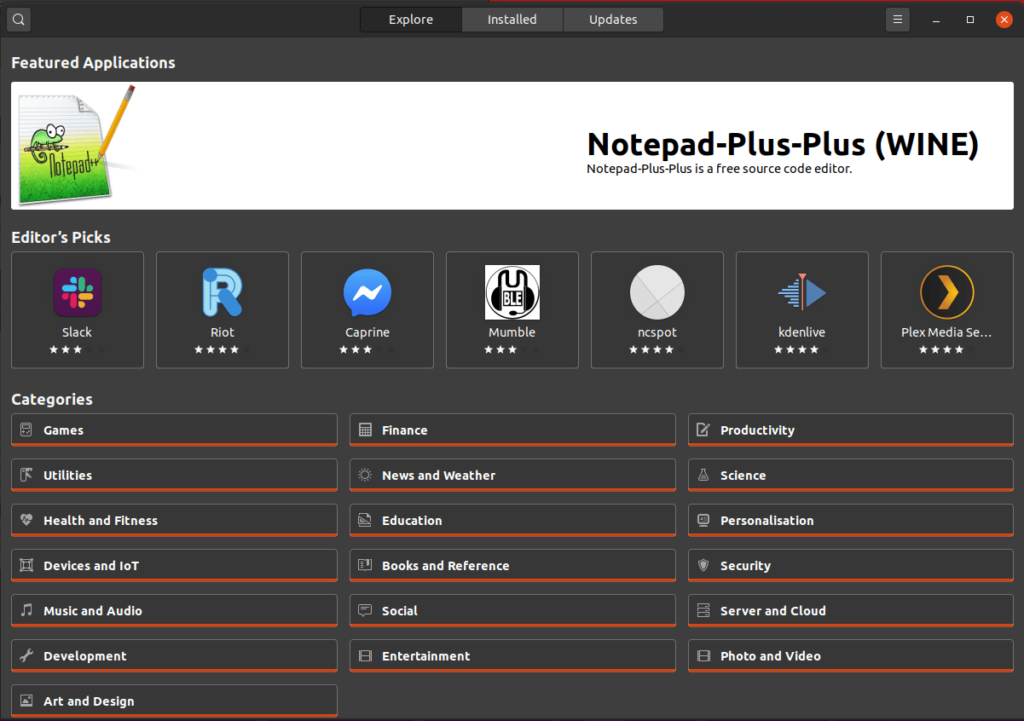Click the News and Weather sun icon
Viewport: 1024px width, 721px height.
click(365, 475)
